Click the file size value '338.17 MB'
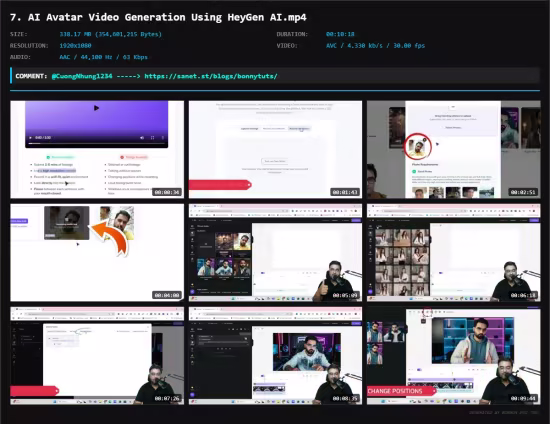 [x=75, y=34]
